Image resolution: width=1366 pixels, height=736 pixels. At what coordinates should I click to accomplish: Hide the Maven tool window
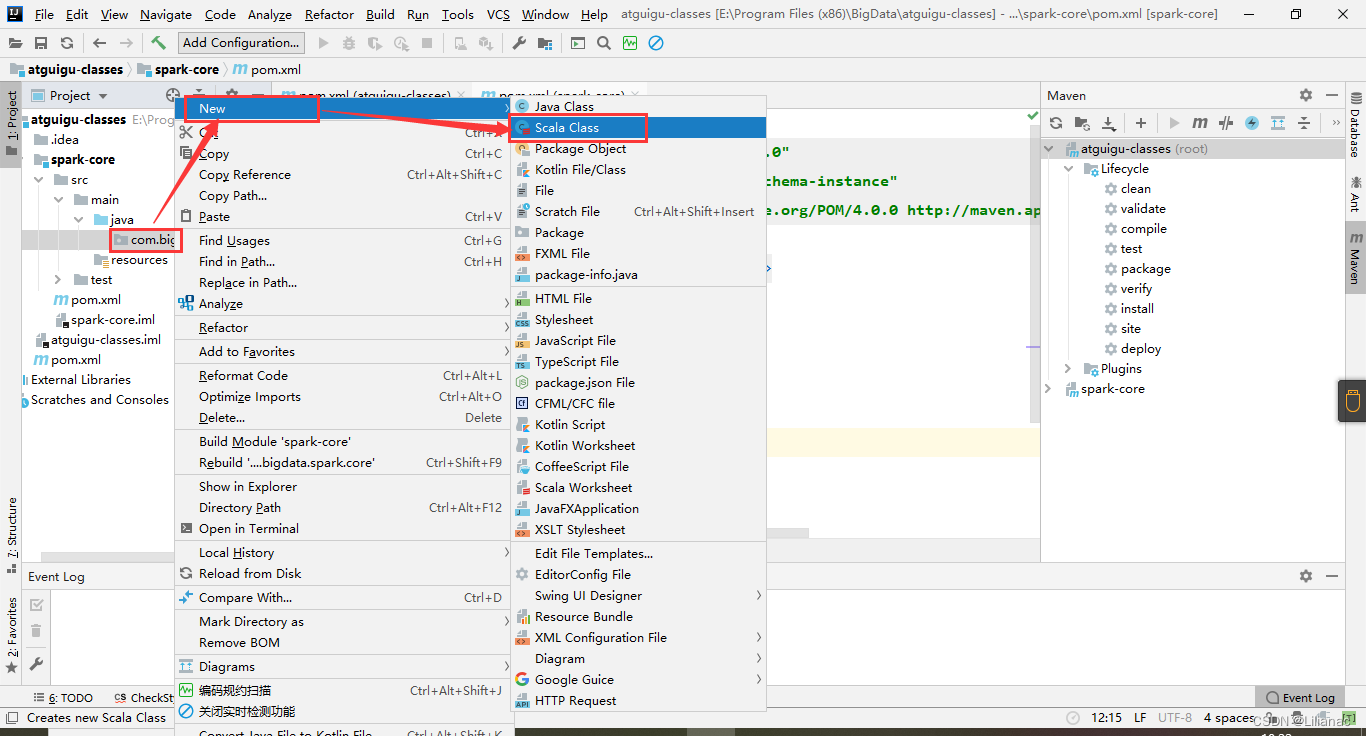coord(1333,95)
